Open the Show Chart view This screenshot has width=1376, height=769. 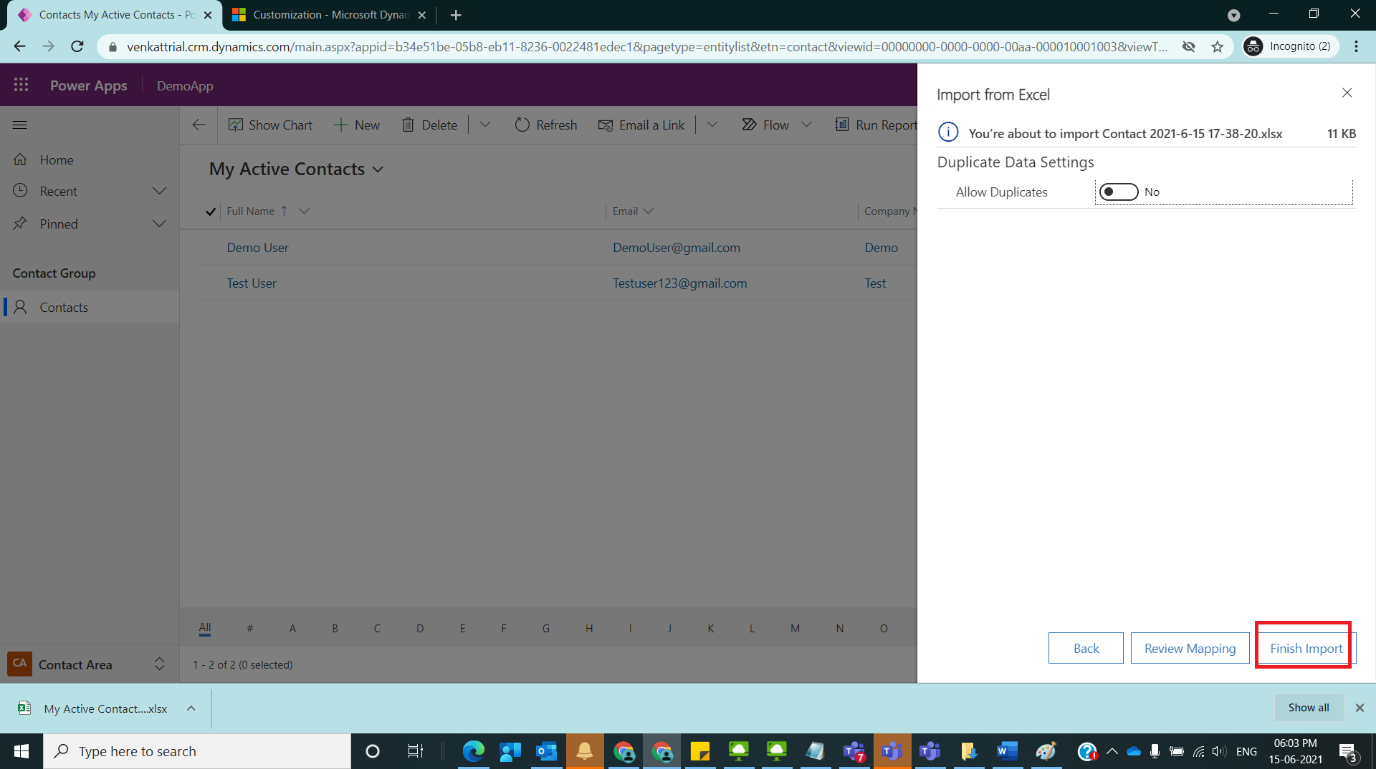(x=270, y=124)
